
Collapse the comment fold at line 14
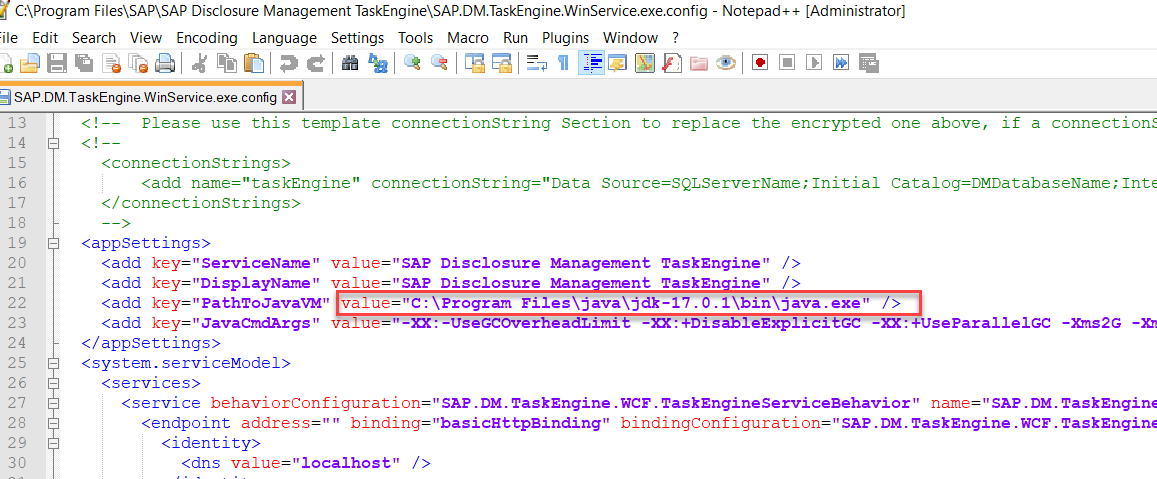53,143
